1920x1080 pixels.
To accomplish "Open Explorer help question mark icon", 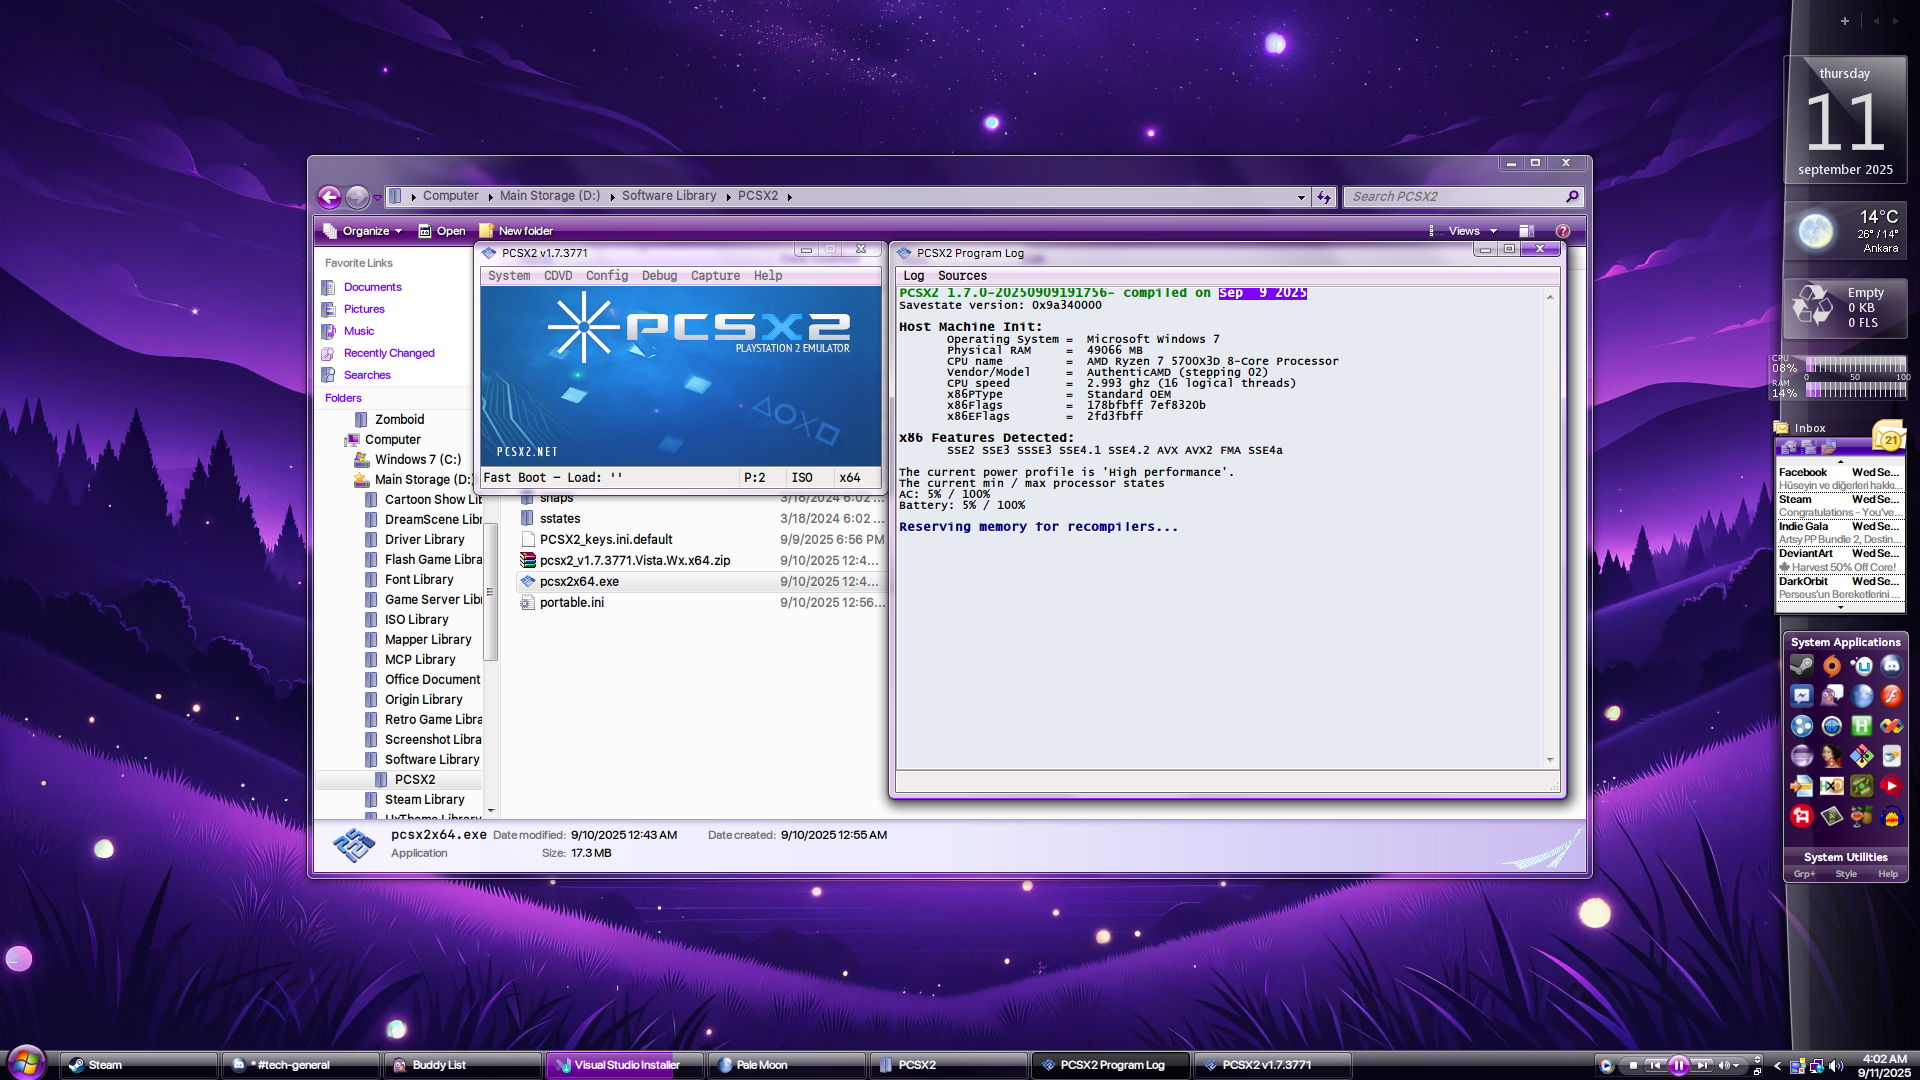I will 1563,231.
